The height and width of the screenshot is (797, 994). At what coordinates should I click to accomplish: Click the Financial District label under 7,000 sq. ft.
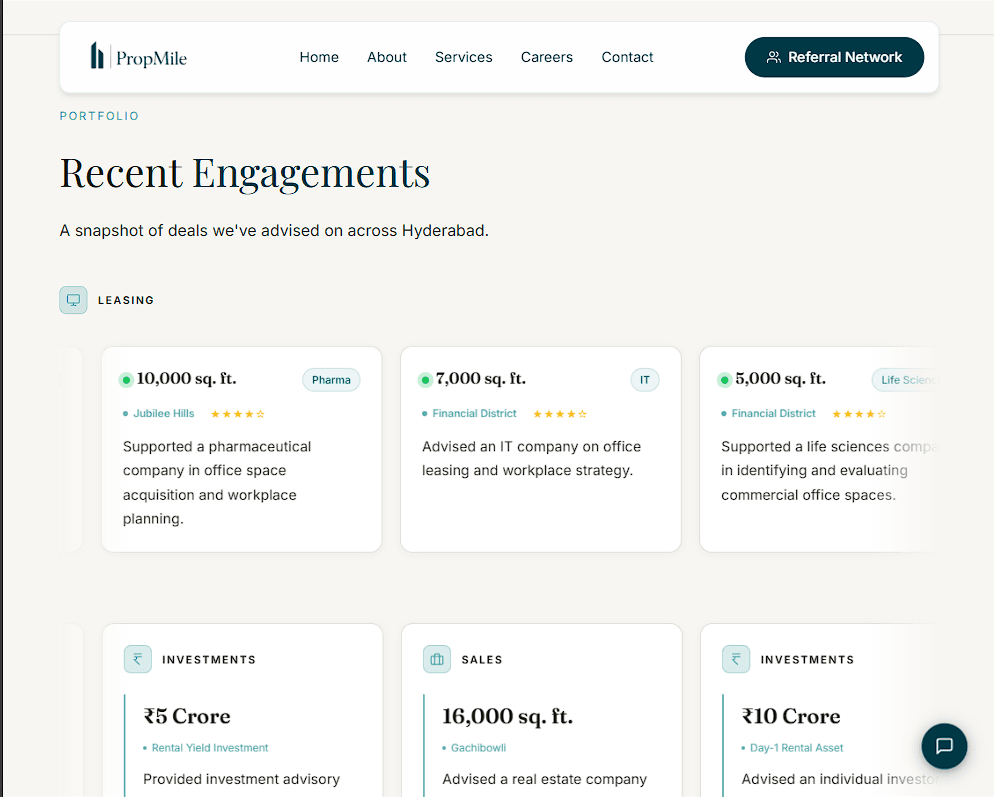pyautogui.click(x=474, y=413)
